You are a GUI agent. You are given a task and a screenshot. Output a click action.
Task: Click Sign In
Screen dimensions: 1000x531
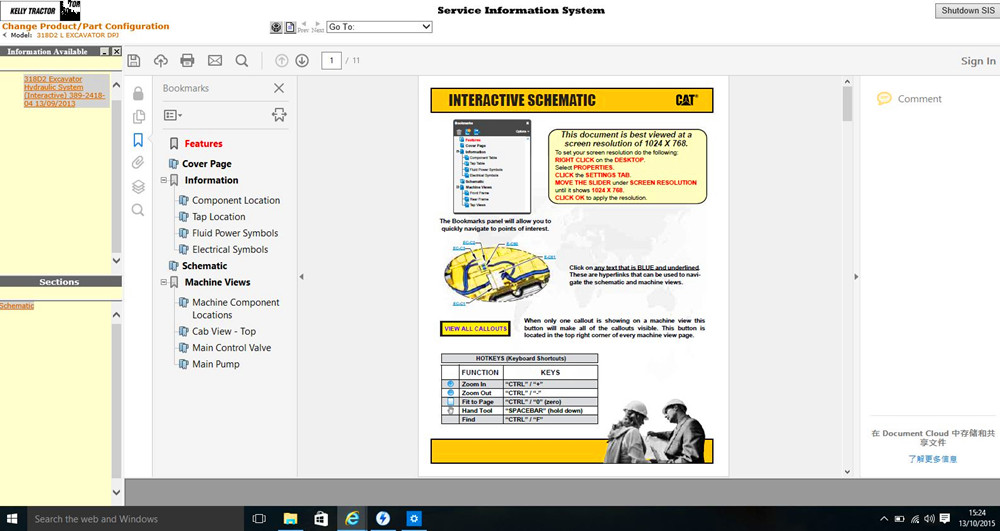[978, 61]
